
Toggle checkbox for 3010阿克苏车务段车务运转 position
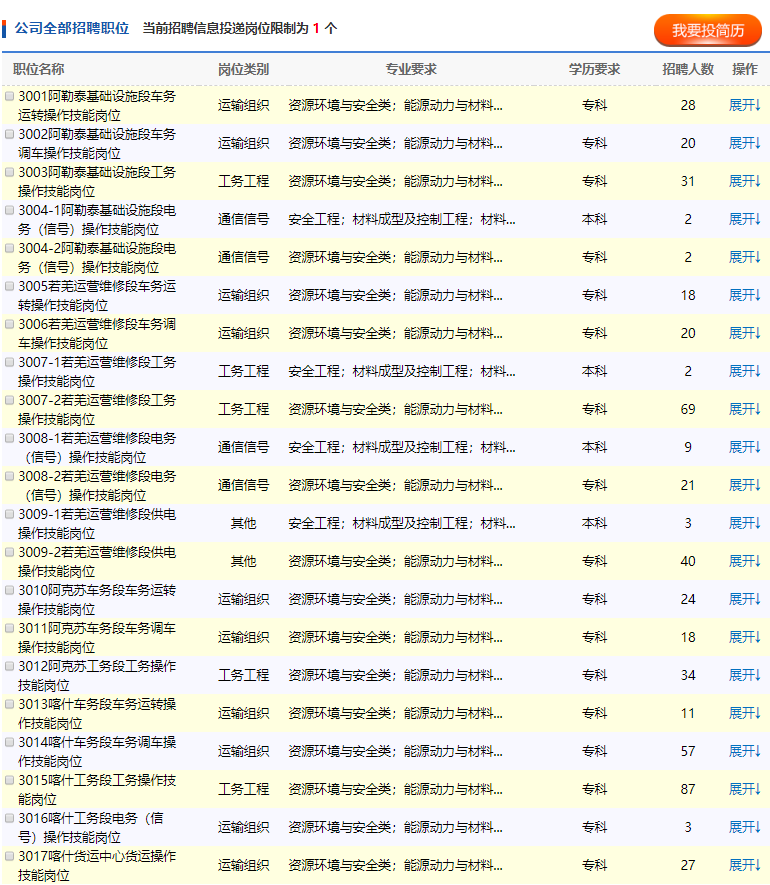pyautogui.click(x=10, y=591)
